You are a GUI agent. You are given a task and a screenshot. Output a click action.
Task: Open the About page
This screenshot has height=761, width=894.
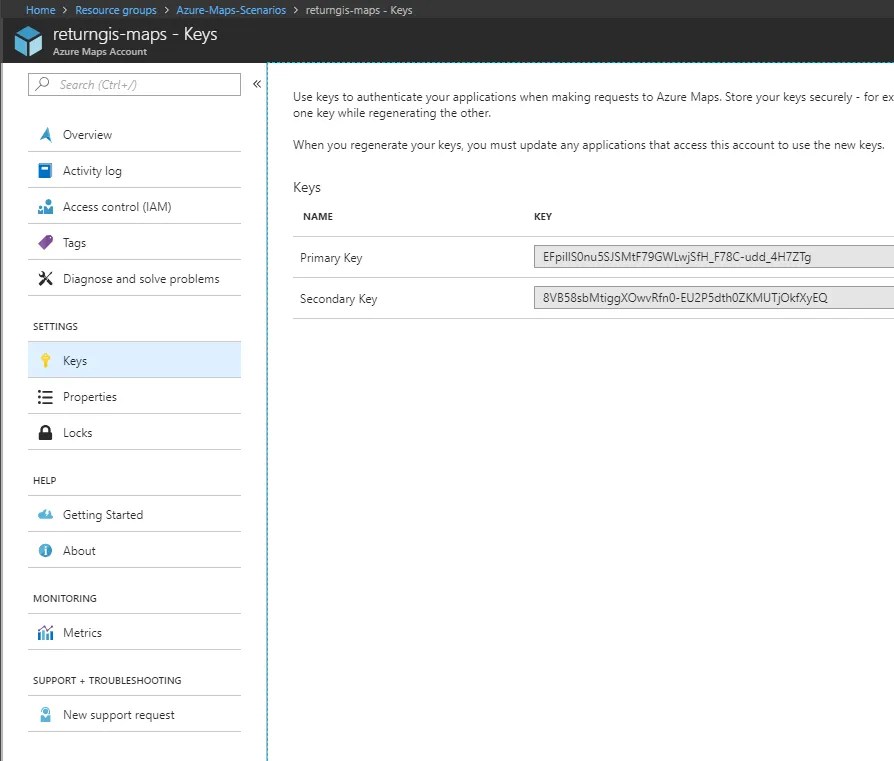[x=135, y=550]
